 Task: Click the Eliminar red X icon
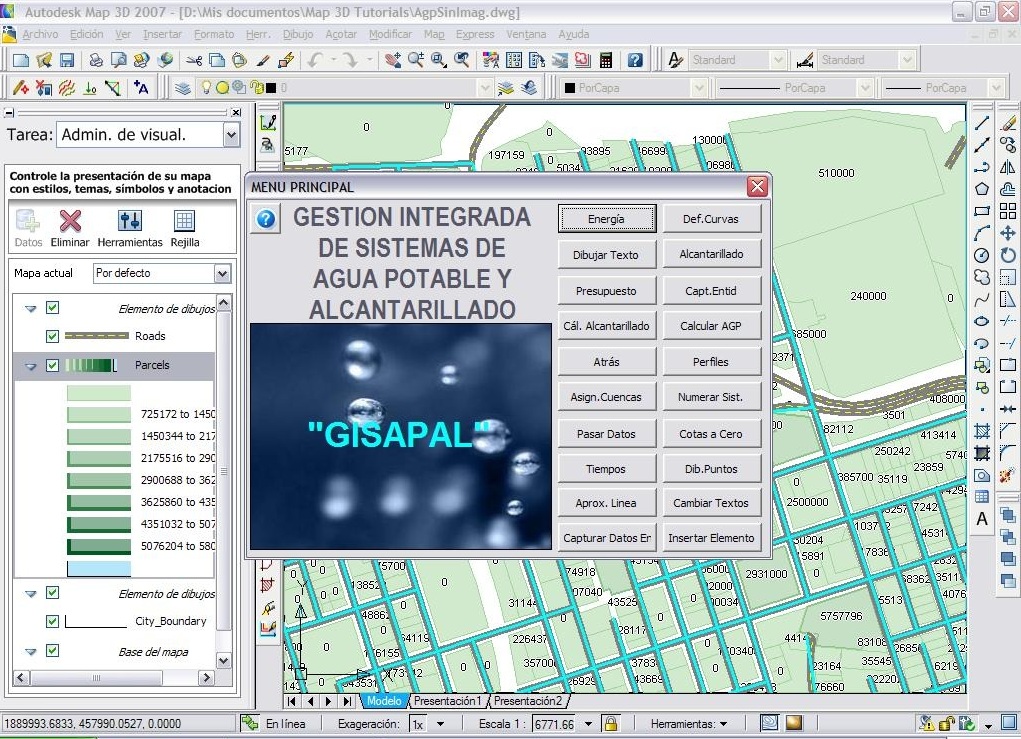pyautogui.click(x=70, y=221)
